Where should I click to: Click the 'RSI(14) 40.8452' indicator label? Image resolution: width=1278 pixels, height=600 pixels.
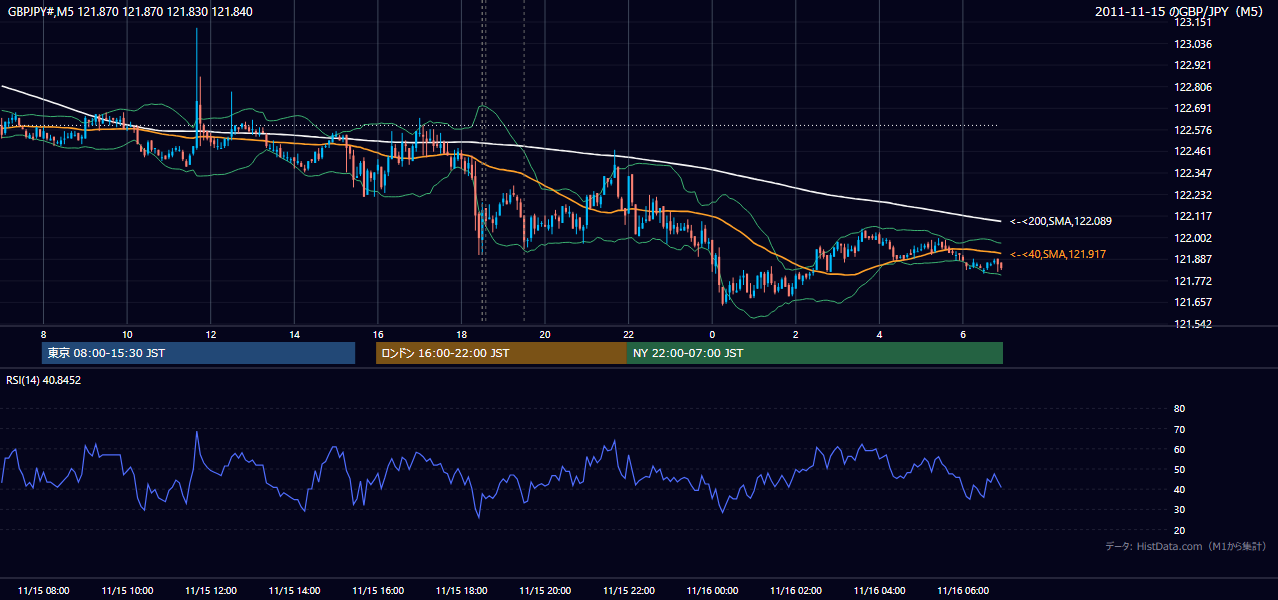coord(44,380)
